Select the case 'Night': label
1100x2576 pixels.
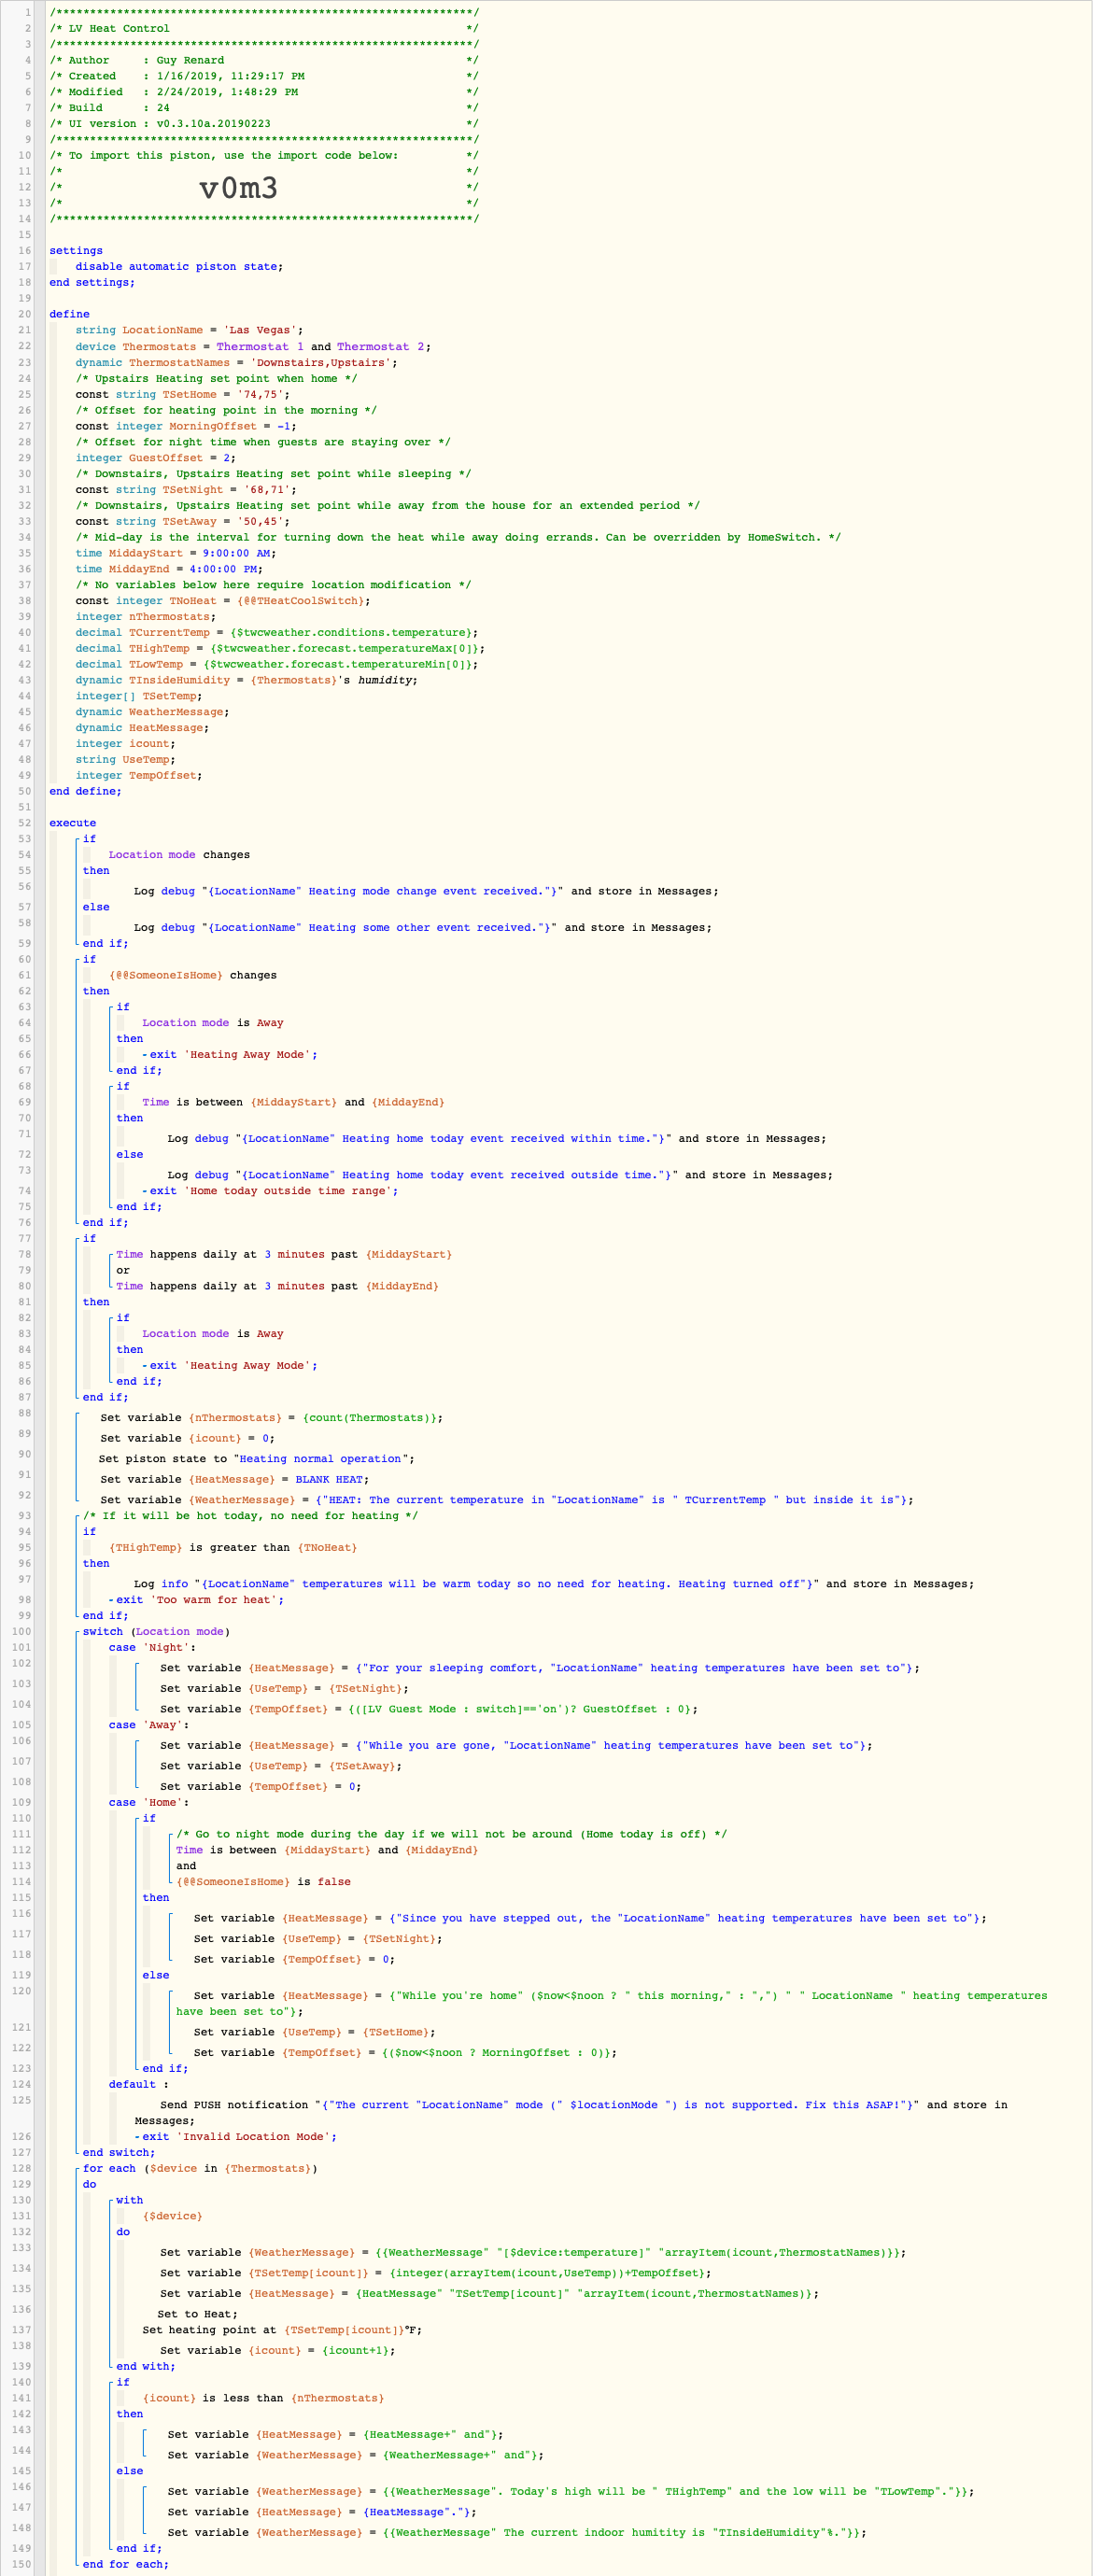click(153, 1648)
